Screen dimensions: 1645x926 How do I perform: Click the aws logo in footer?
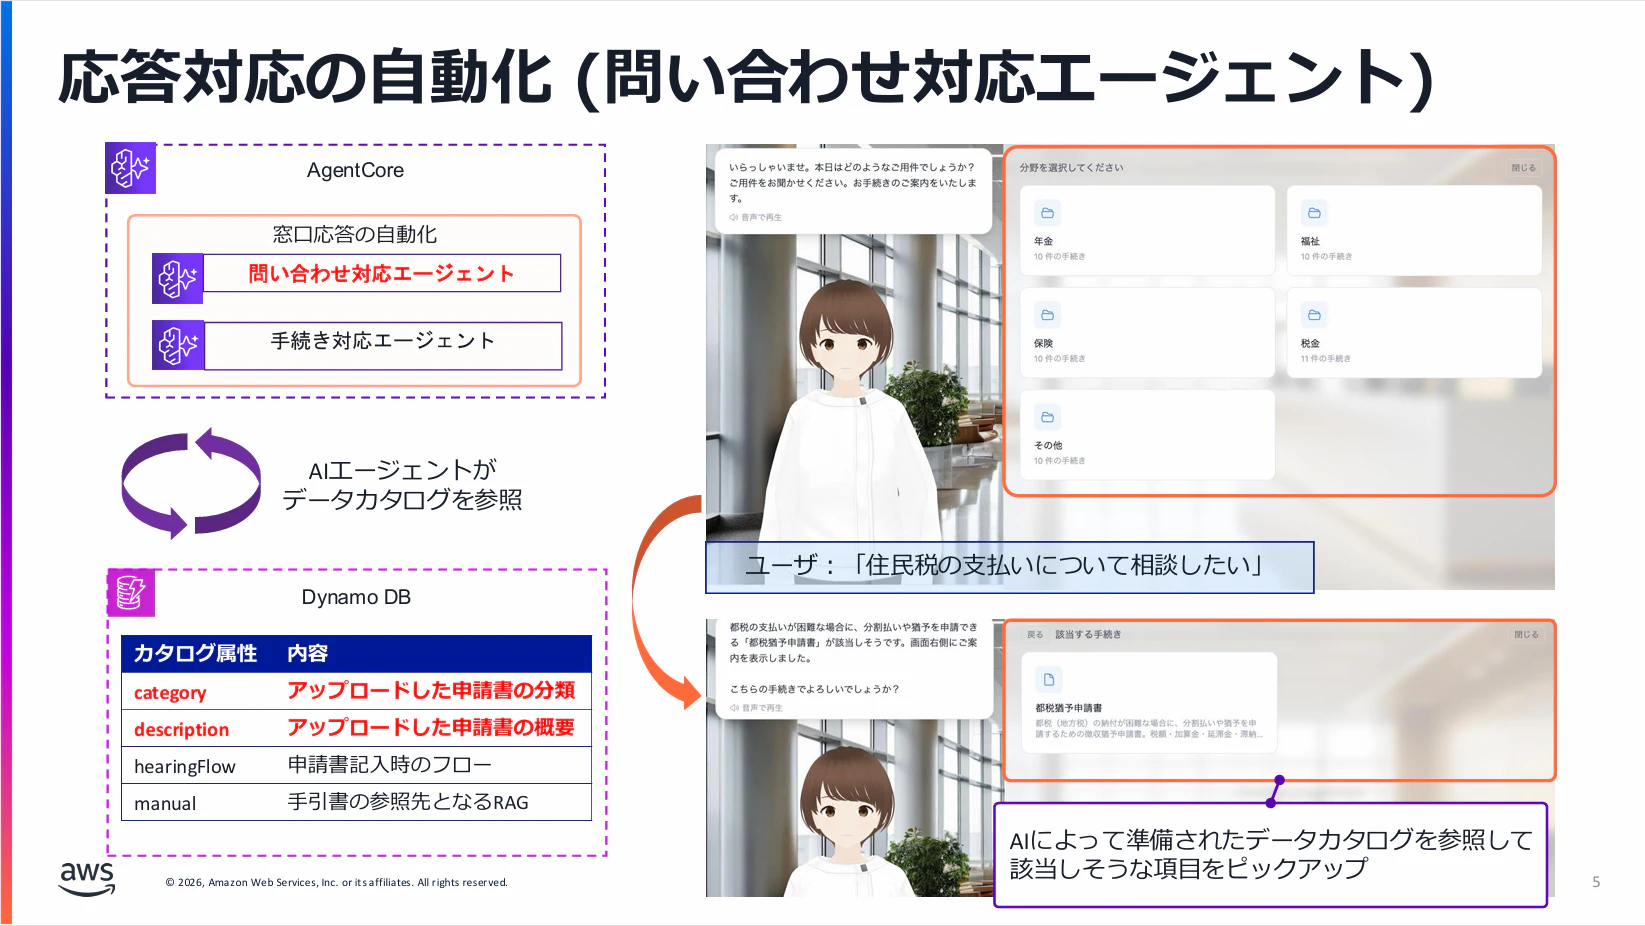point(87,878)
